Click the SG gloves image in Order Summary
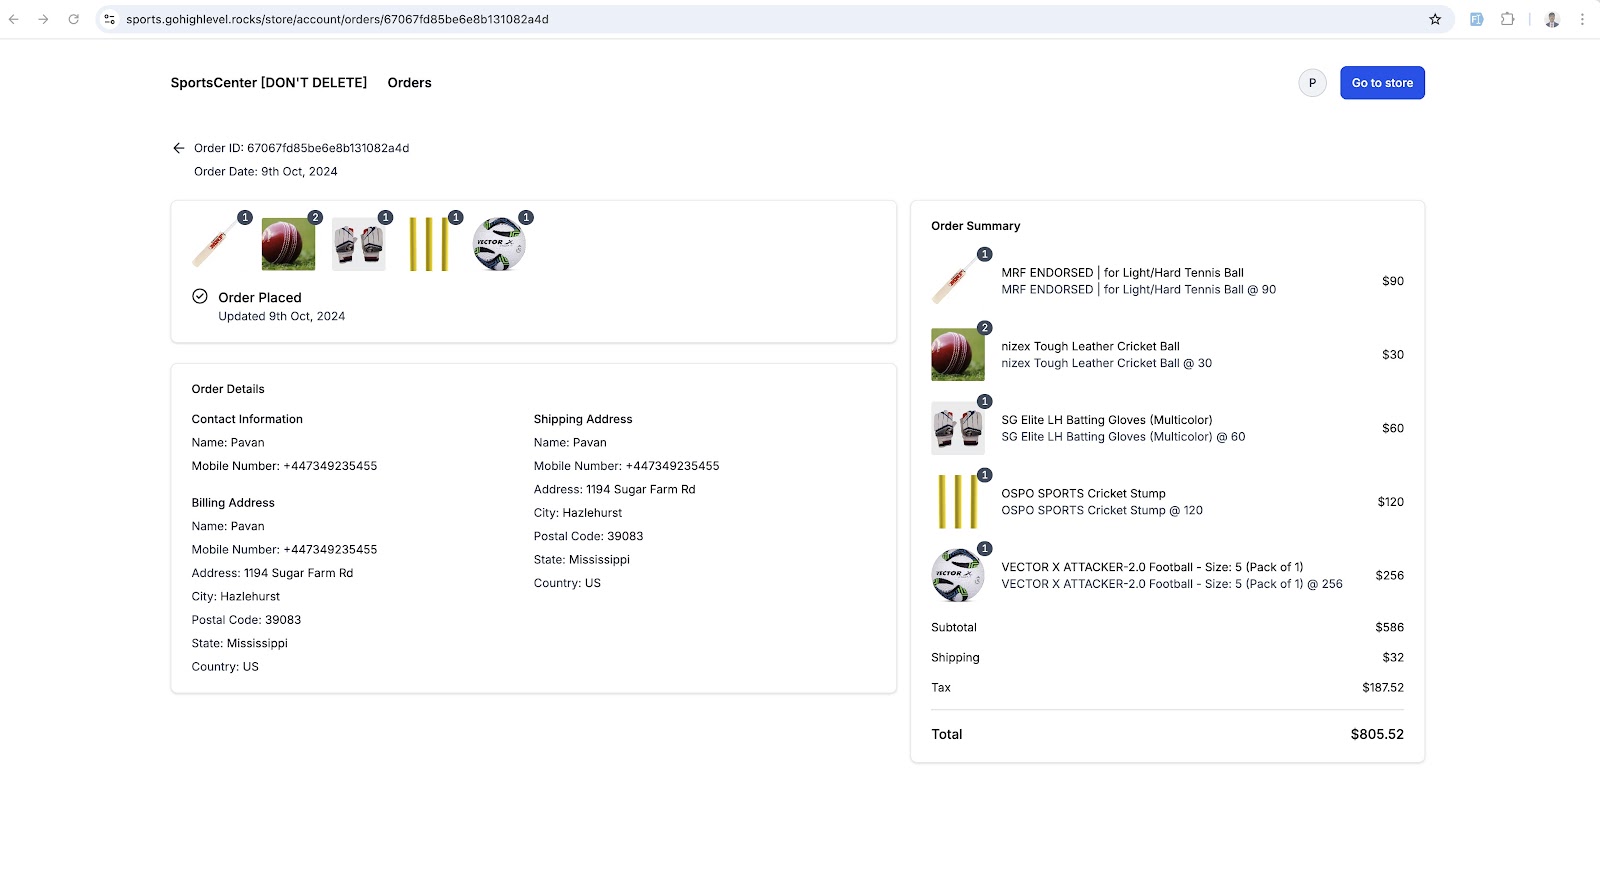Screen dimensions: 1600x869 [x=958, y=428]
